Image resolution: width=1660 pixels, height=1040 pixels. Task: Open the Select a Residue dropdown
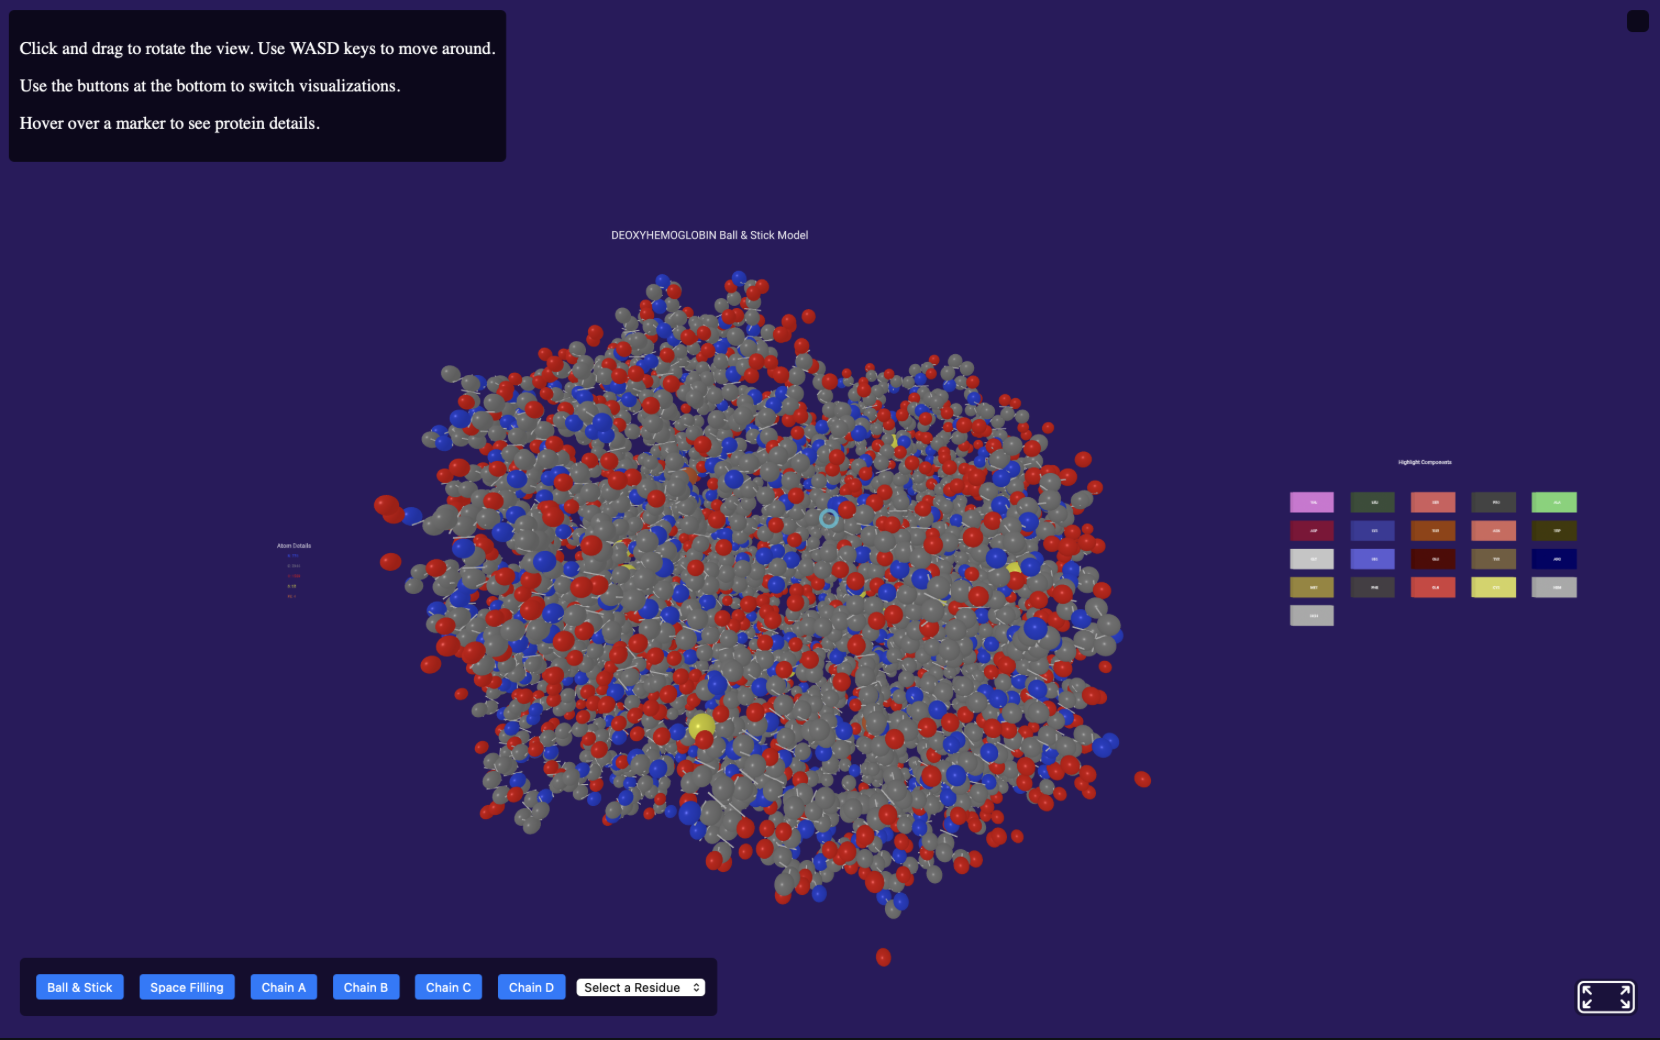point(640,987)
